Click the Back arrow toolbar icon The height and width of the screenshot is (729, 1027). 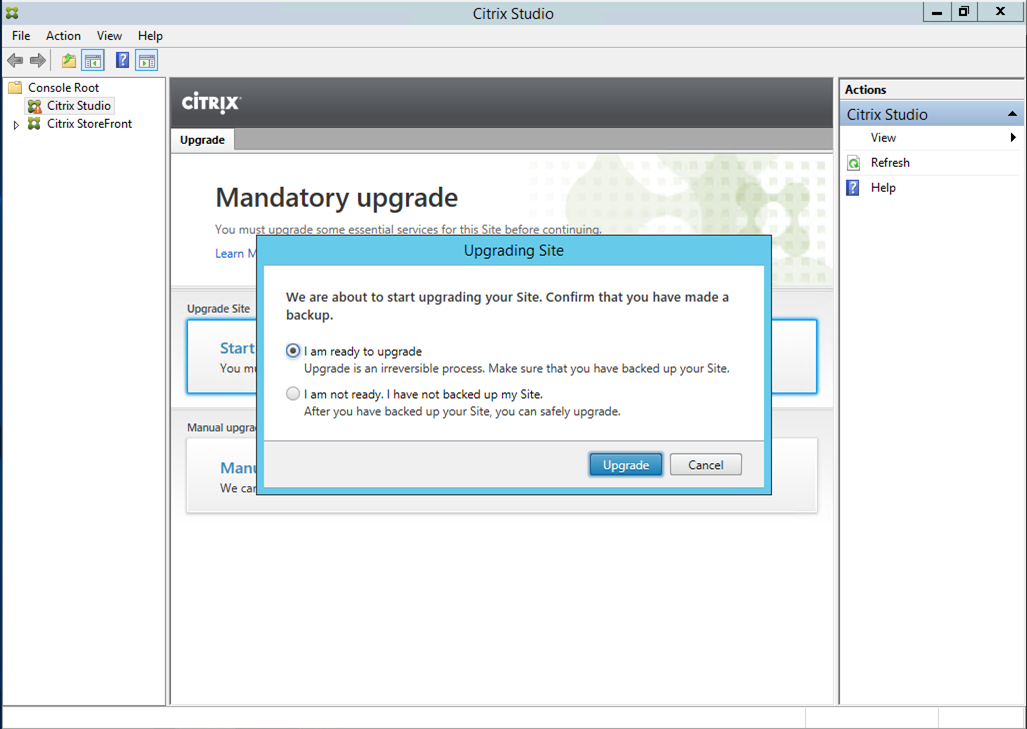tap(15, 61)
